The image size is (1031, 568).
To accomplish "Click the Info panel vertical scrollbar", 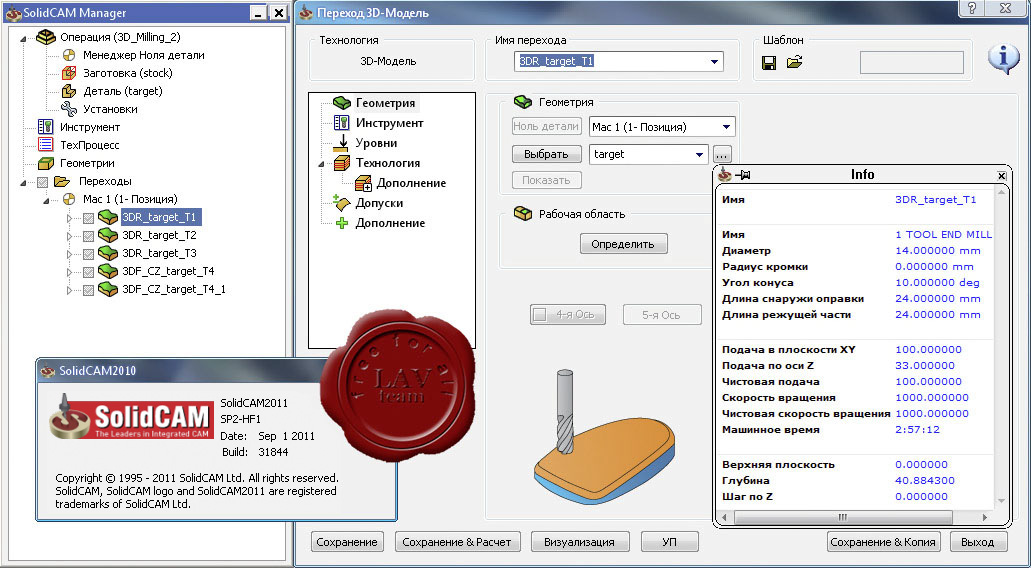I will click(x=1002, y=347).
